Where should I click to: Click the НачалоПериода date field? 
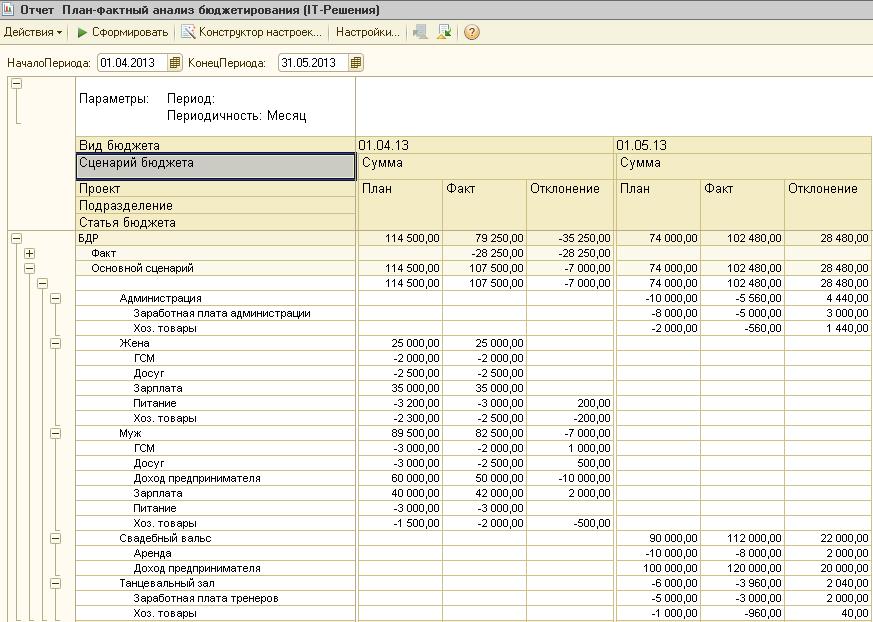tap(132, 63)
